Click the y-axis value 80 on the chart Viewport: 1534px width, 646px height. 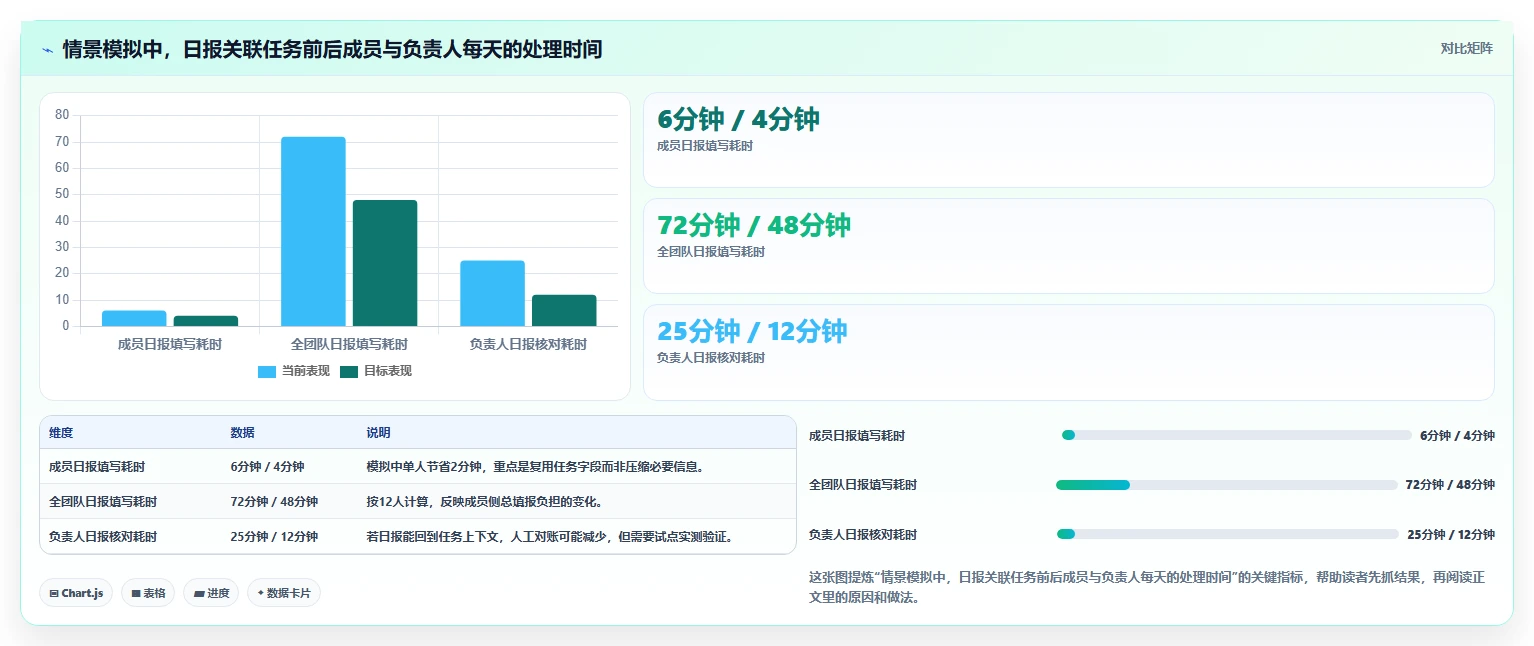pyautogui.click(x=62, y=115)
